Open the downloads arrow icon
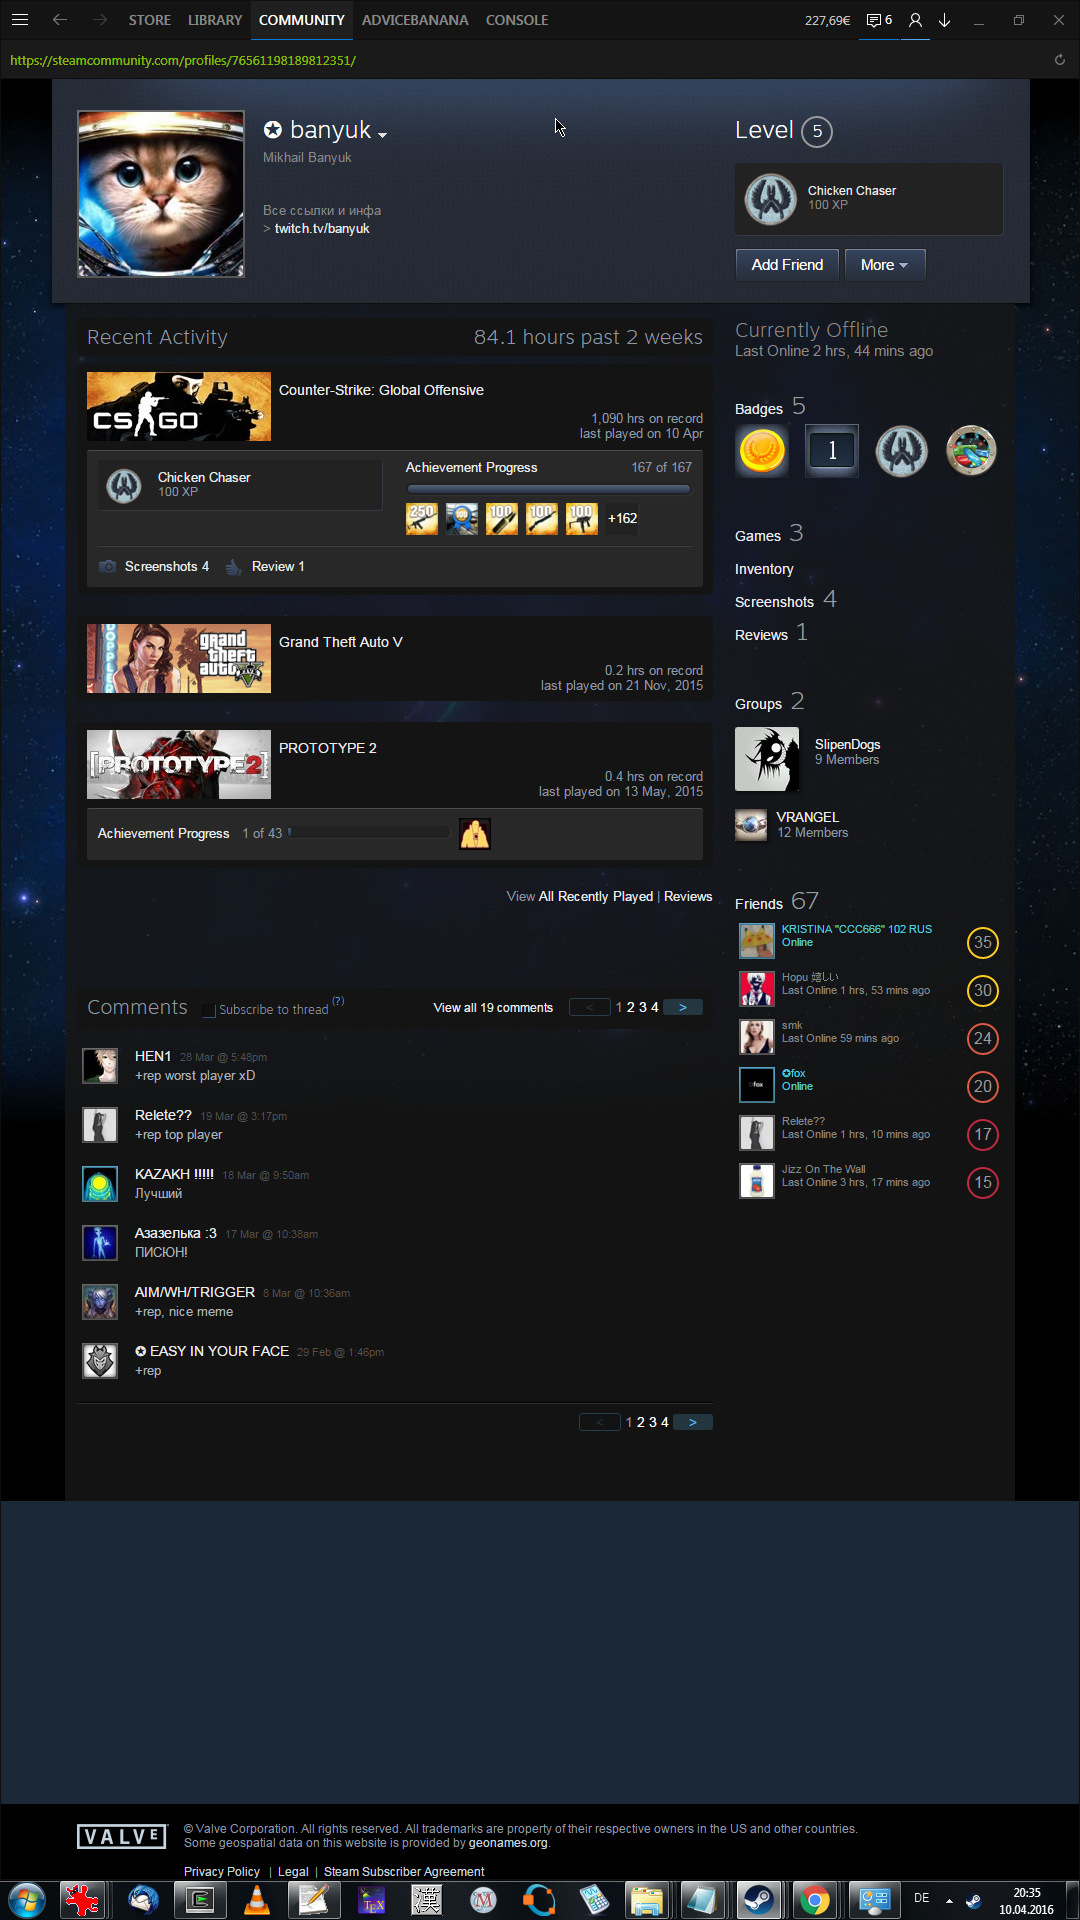Image resolution: width=1080 pixels, height=1920 pixels. click(x=944, y=20)
